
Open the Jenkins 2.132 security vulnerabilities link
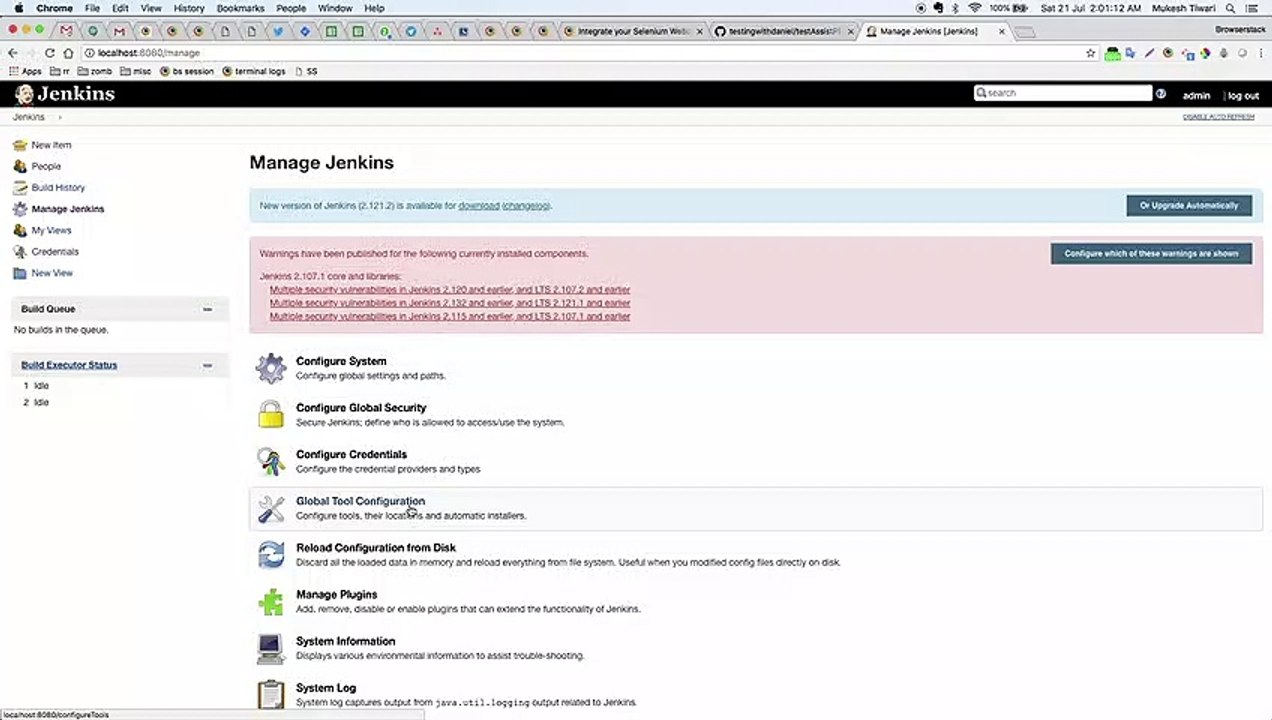(450, 303)
